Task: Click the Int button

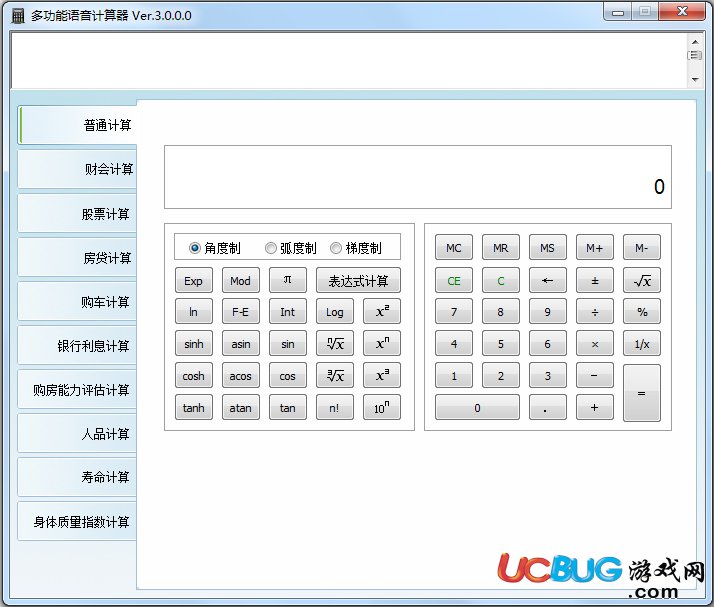Action: pos(288,311)
